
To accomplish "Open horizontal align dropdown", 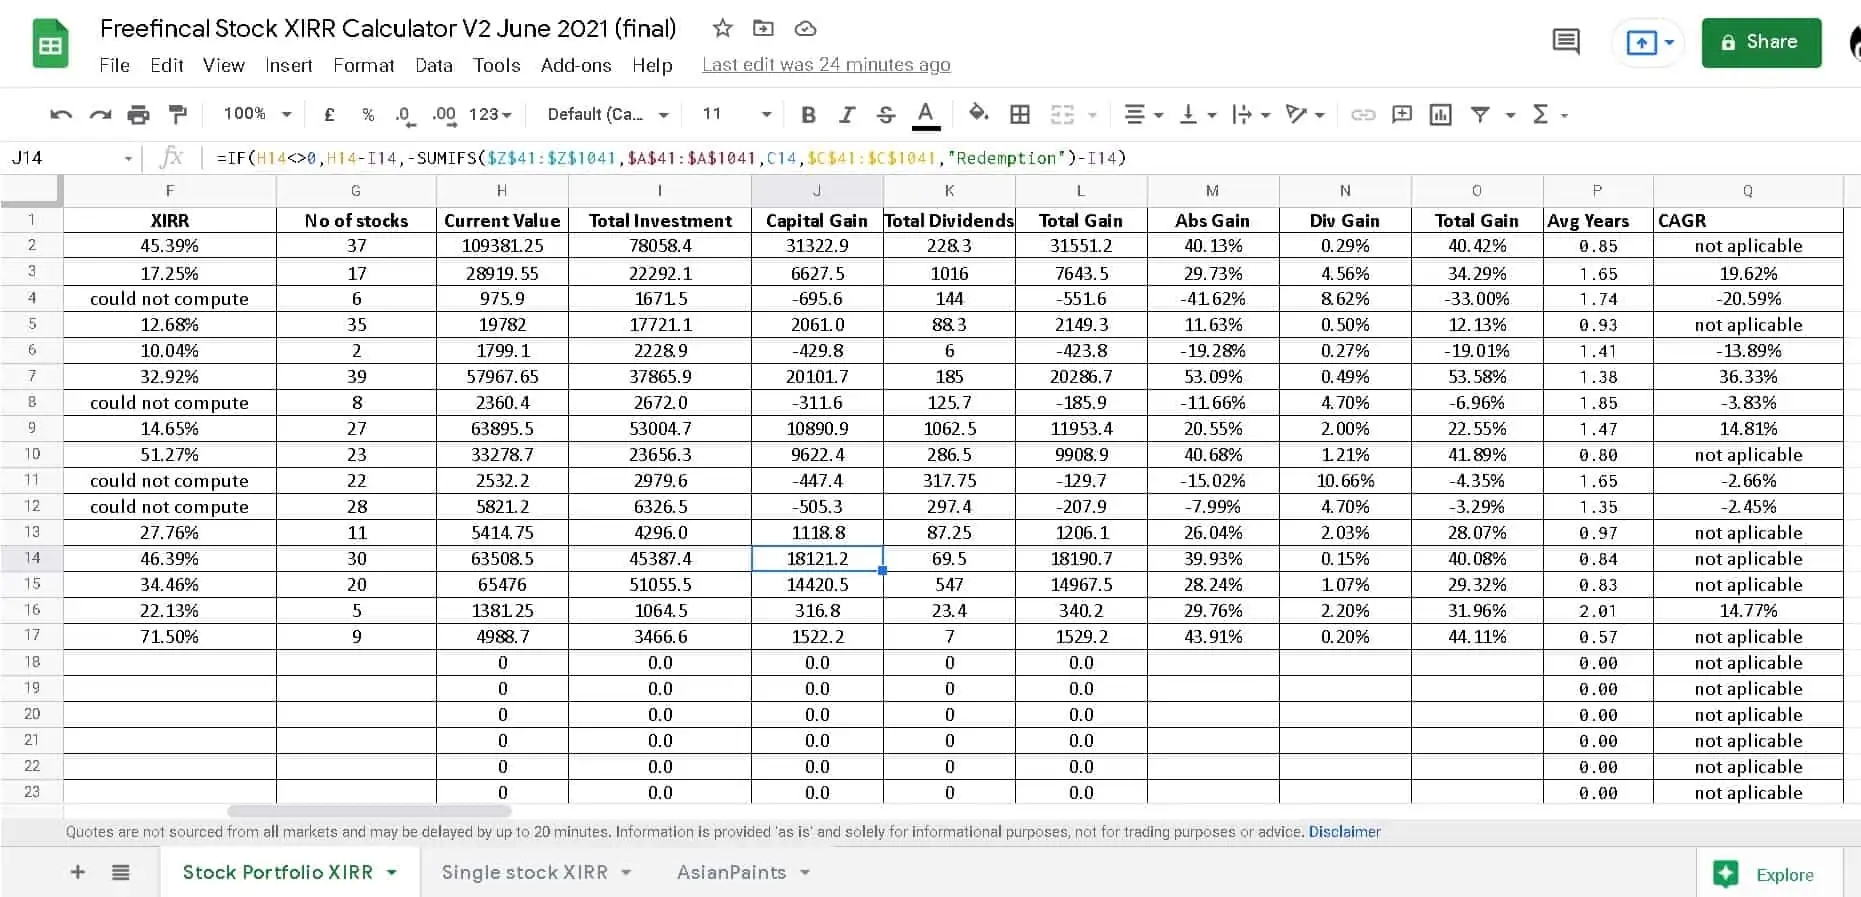I will (1143, 115).
